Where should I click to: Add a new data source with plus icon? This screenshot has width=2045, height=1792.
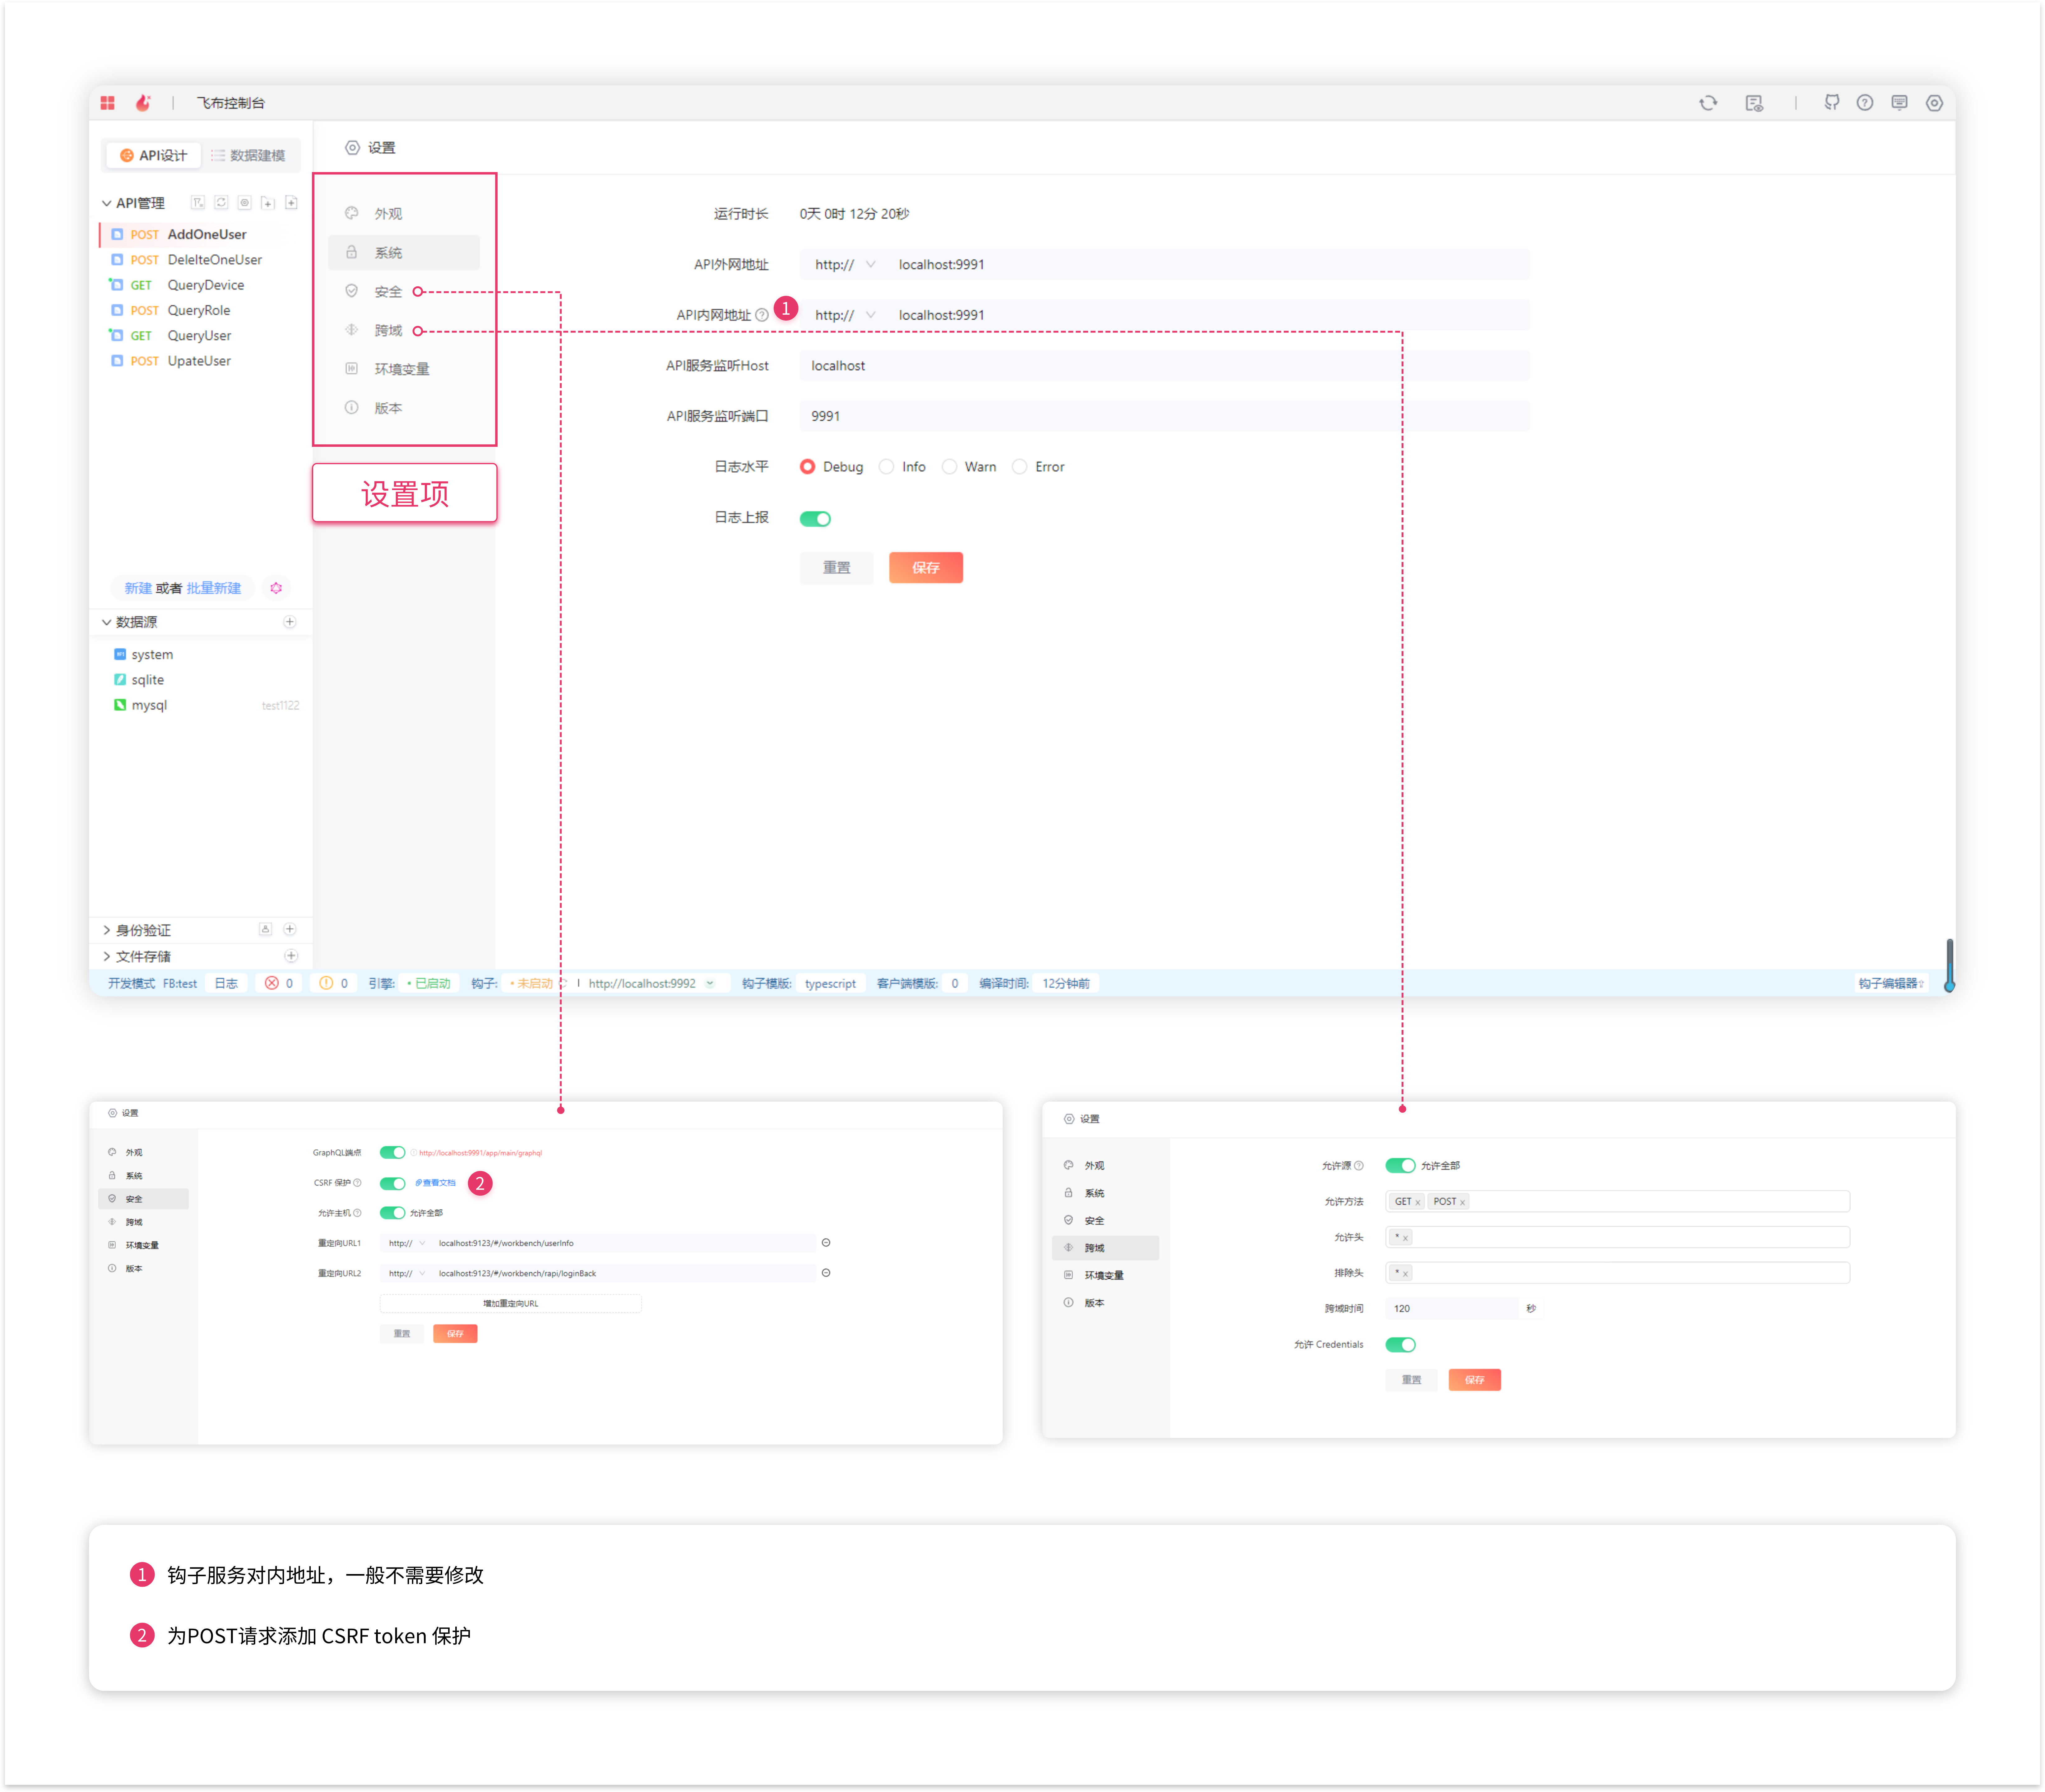coord(290,622)
